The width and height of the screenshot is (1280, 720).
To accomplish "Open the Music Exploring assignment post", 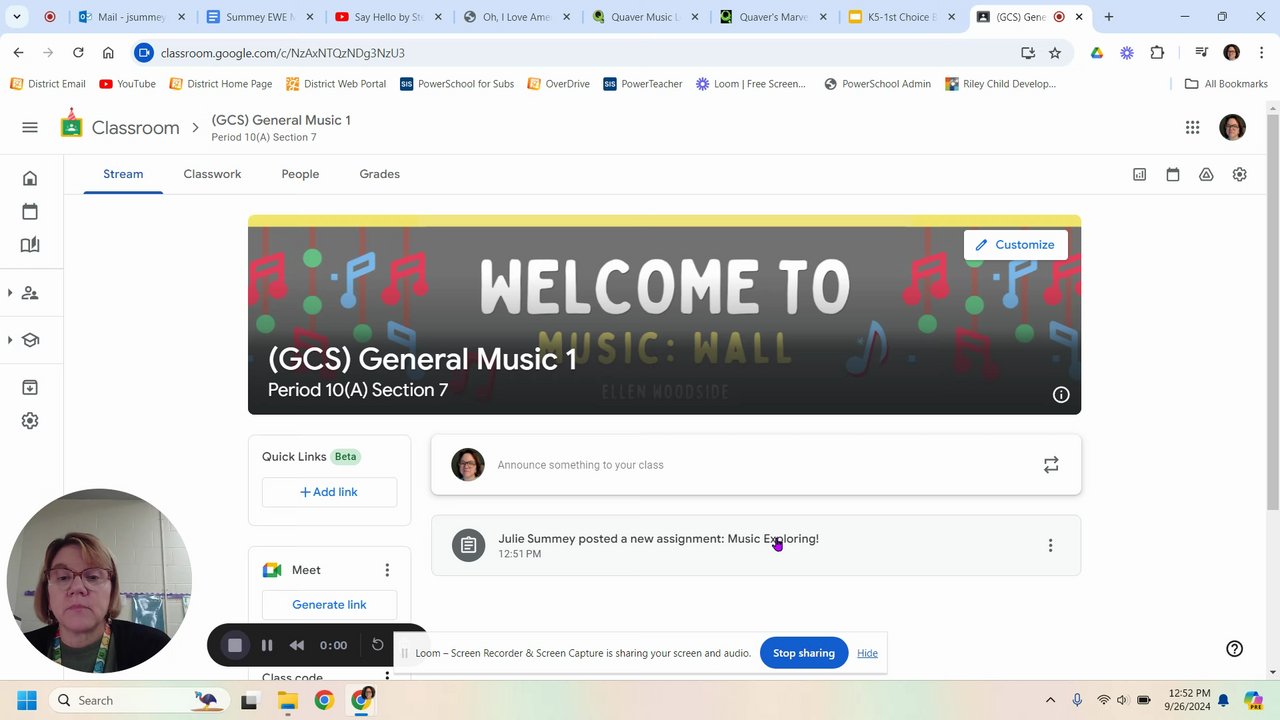I will [x=756, y=545].
